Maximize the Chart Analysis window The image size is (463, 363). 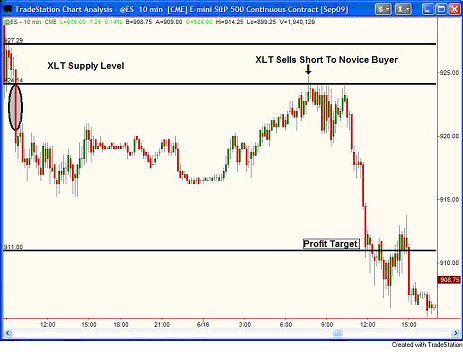pyautogui.click(x=441, y=9)
